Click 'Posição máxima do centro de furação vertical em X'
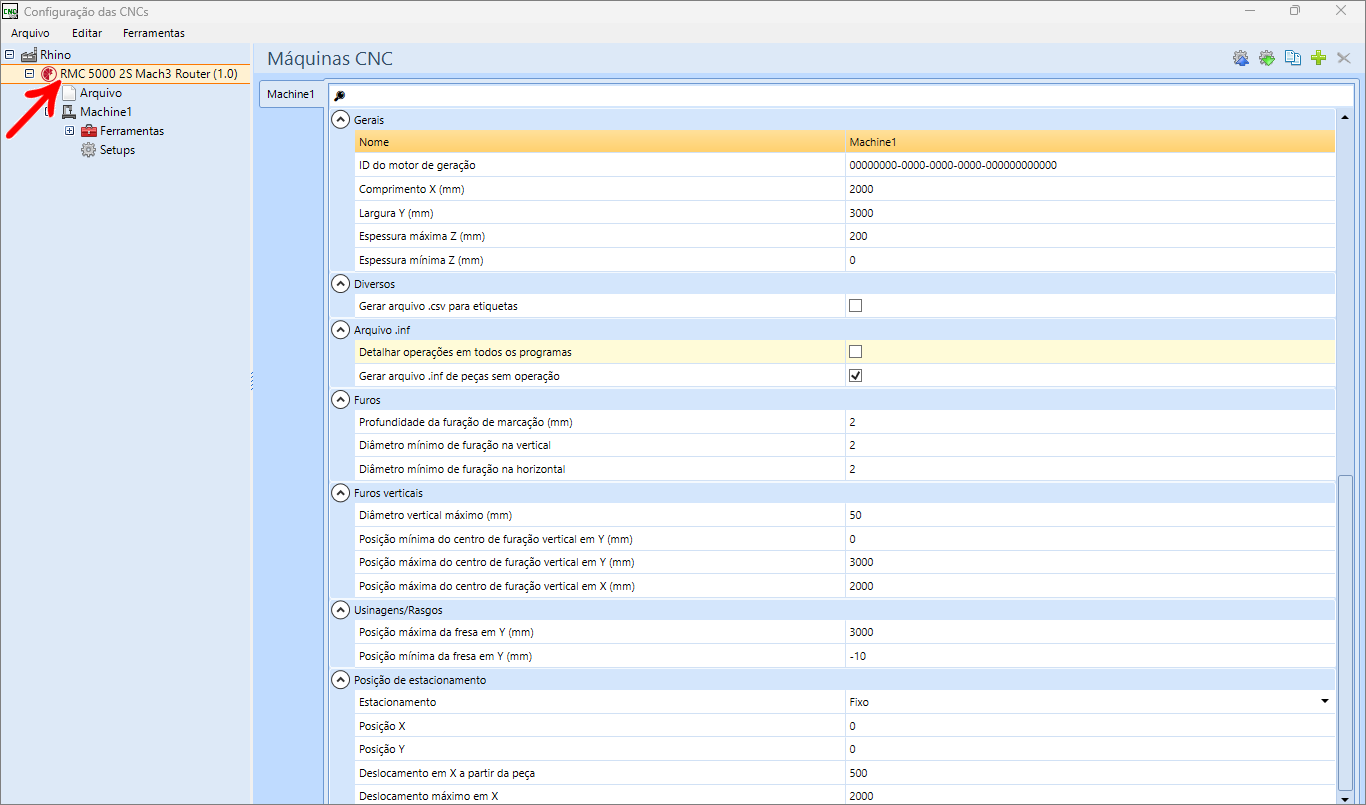Viewport: 1366px width, 805px height. 497,586
